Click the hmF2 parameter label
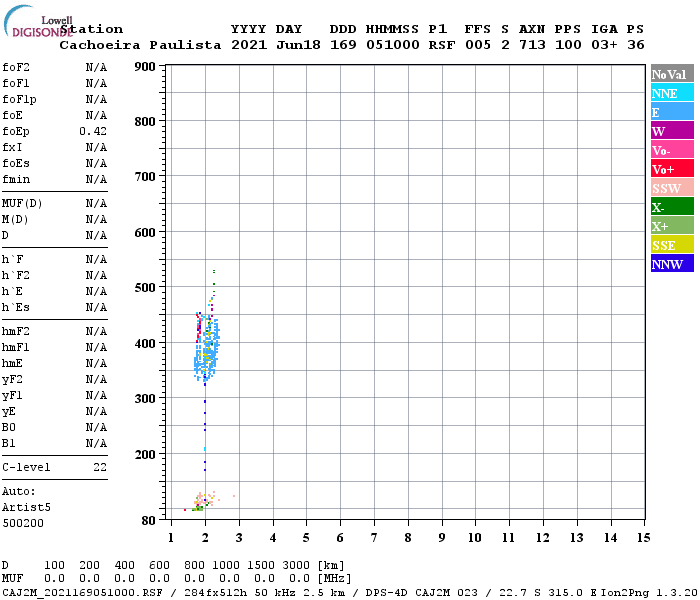This screenshot has height=600, width=700. [x=16, y=332]
